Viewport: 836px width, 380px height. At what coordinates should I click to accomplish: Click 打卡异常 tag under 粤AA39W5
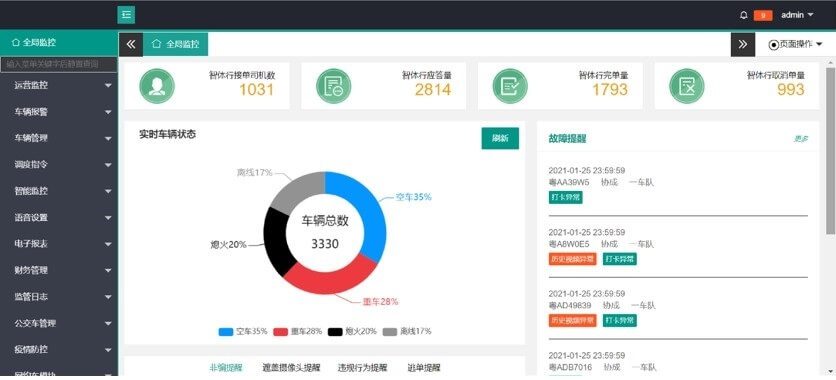pos(565,197)
